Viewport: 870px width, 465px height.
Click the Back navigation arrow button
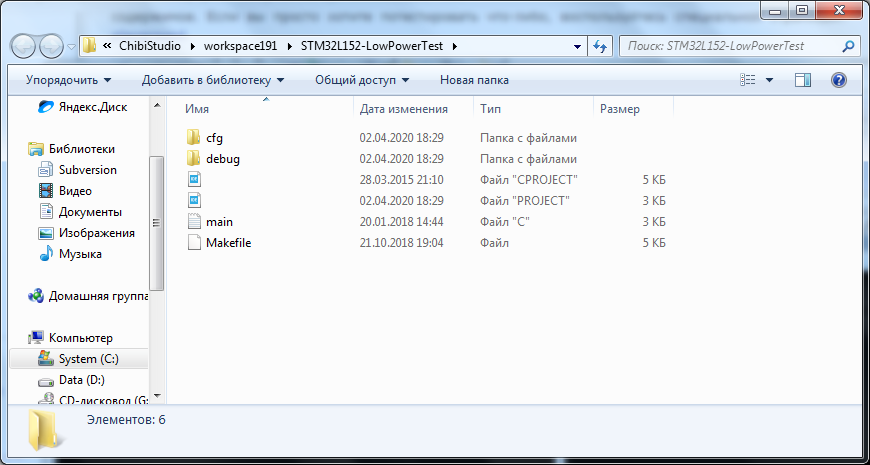pyautogui.click(x=25, y=46)
